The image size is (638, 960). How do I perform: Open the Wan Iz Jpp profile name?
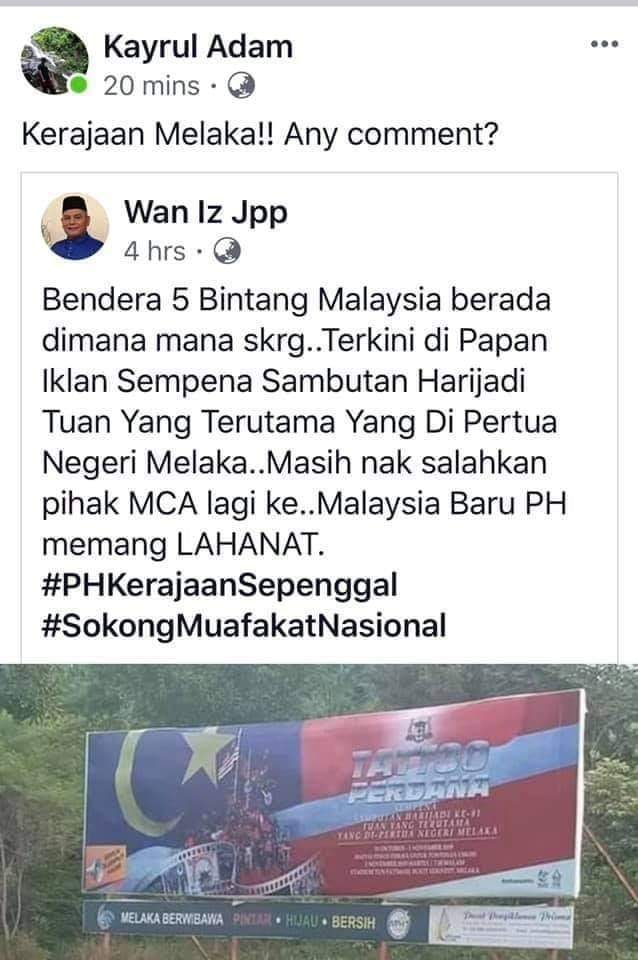click(206, 212)
